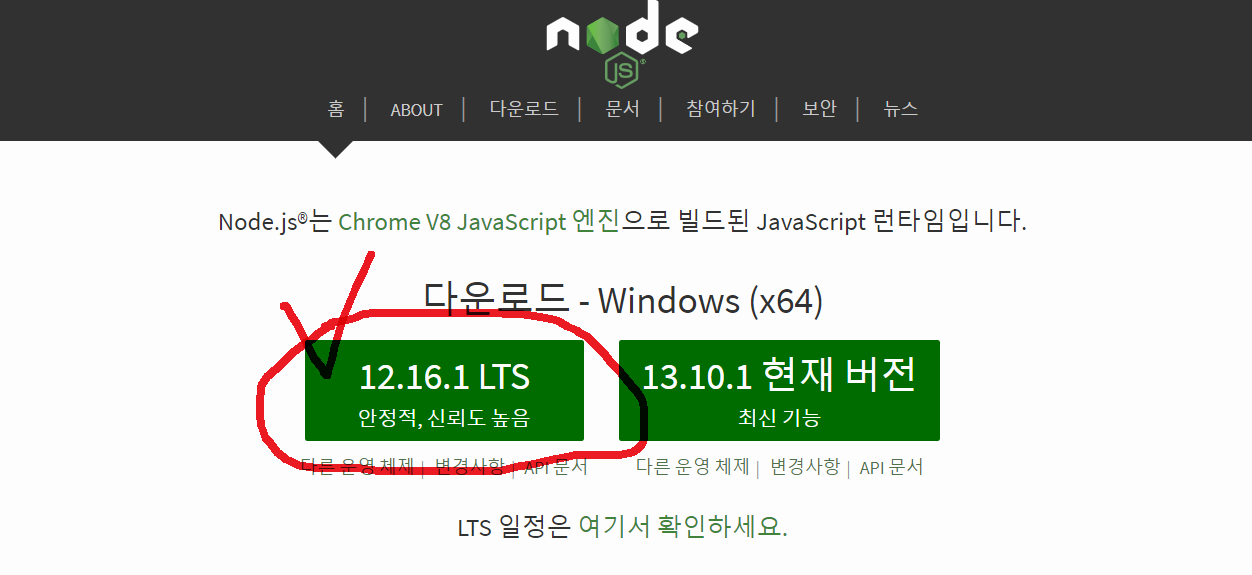Go to 다운로드 in the nav bar
Screen dimensions: 1252x575
point(523,109)
